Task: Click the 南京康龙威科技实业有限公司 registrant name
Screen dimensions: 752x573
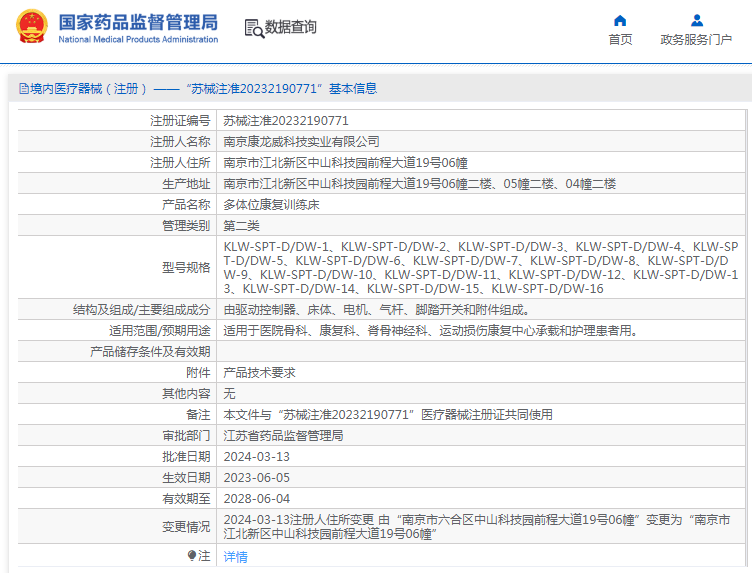Action: (302, 142)
